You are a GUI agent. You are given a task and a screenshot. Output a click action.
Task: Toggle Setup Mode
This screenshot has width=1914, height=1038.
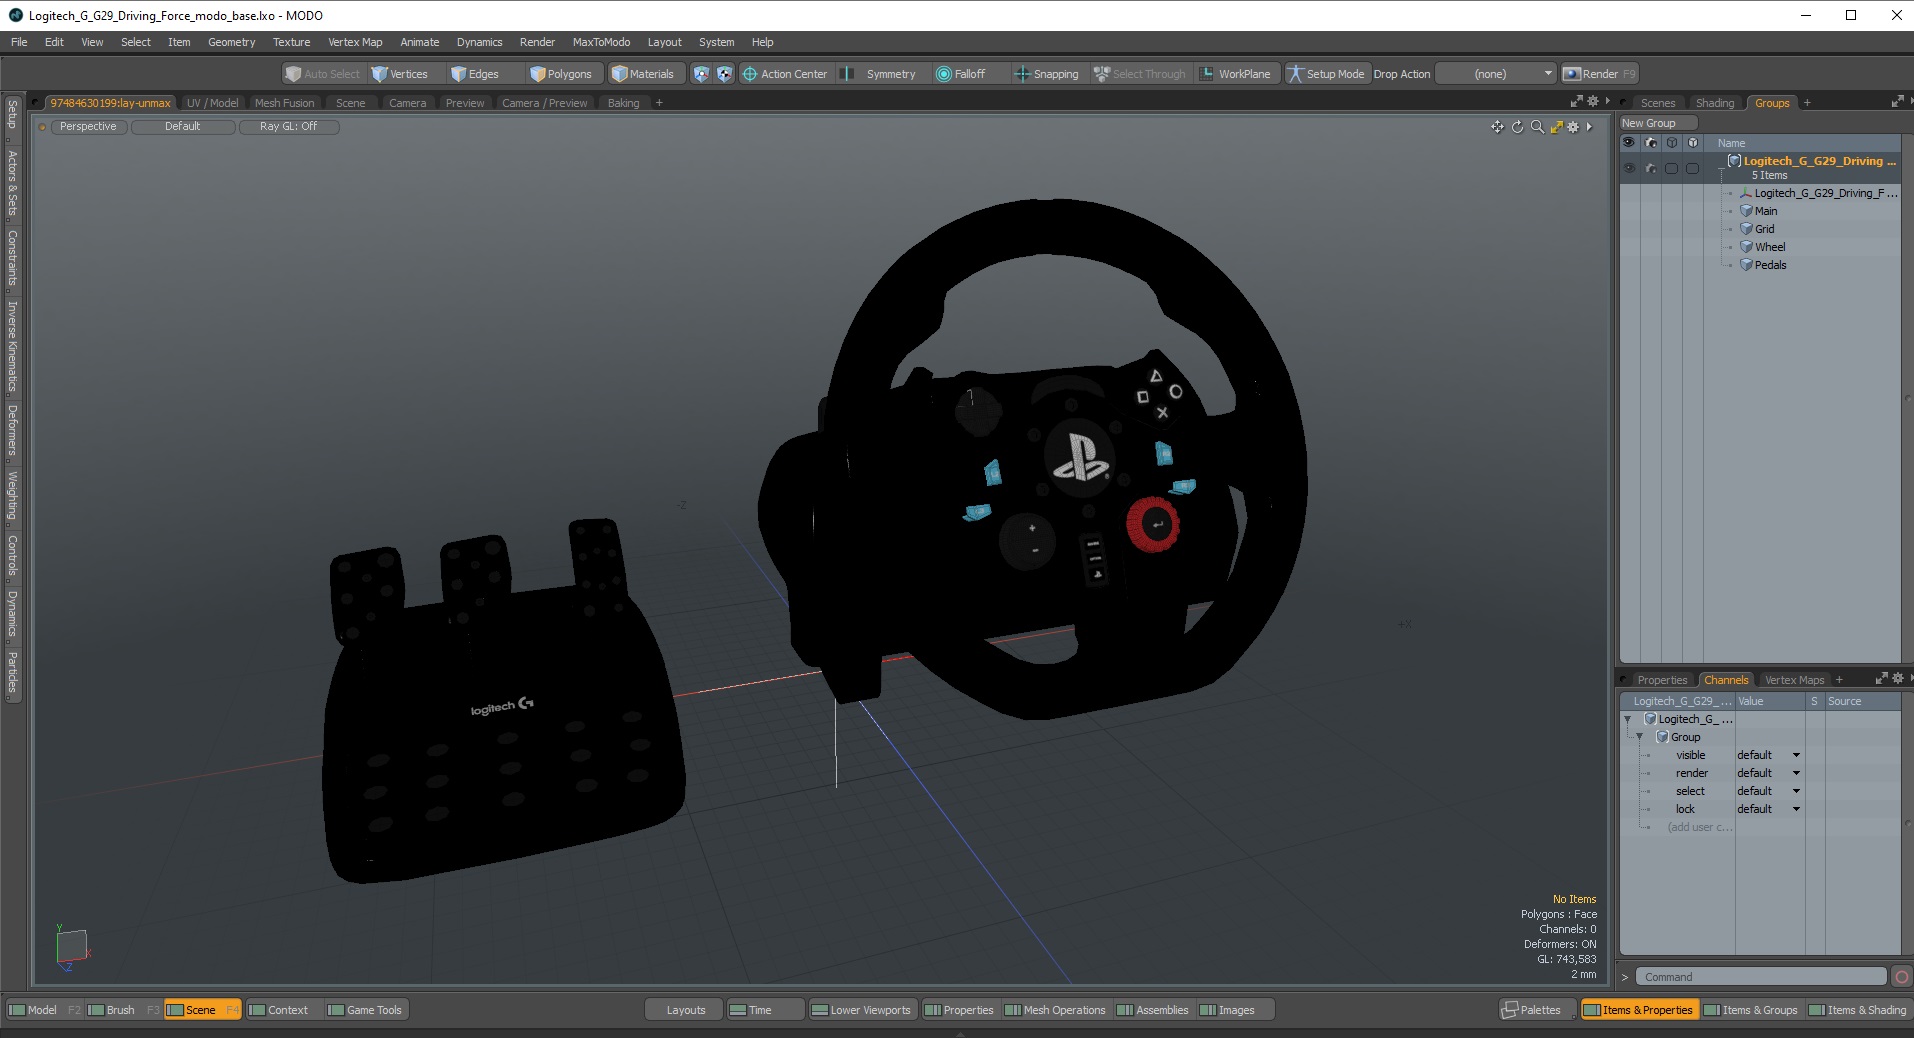click(1325, 74)
